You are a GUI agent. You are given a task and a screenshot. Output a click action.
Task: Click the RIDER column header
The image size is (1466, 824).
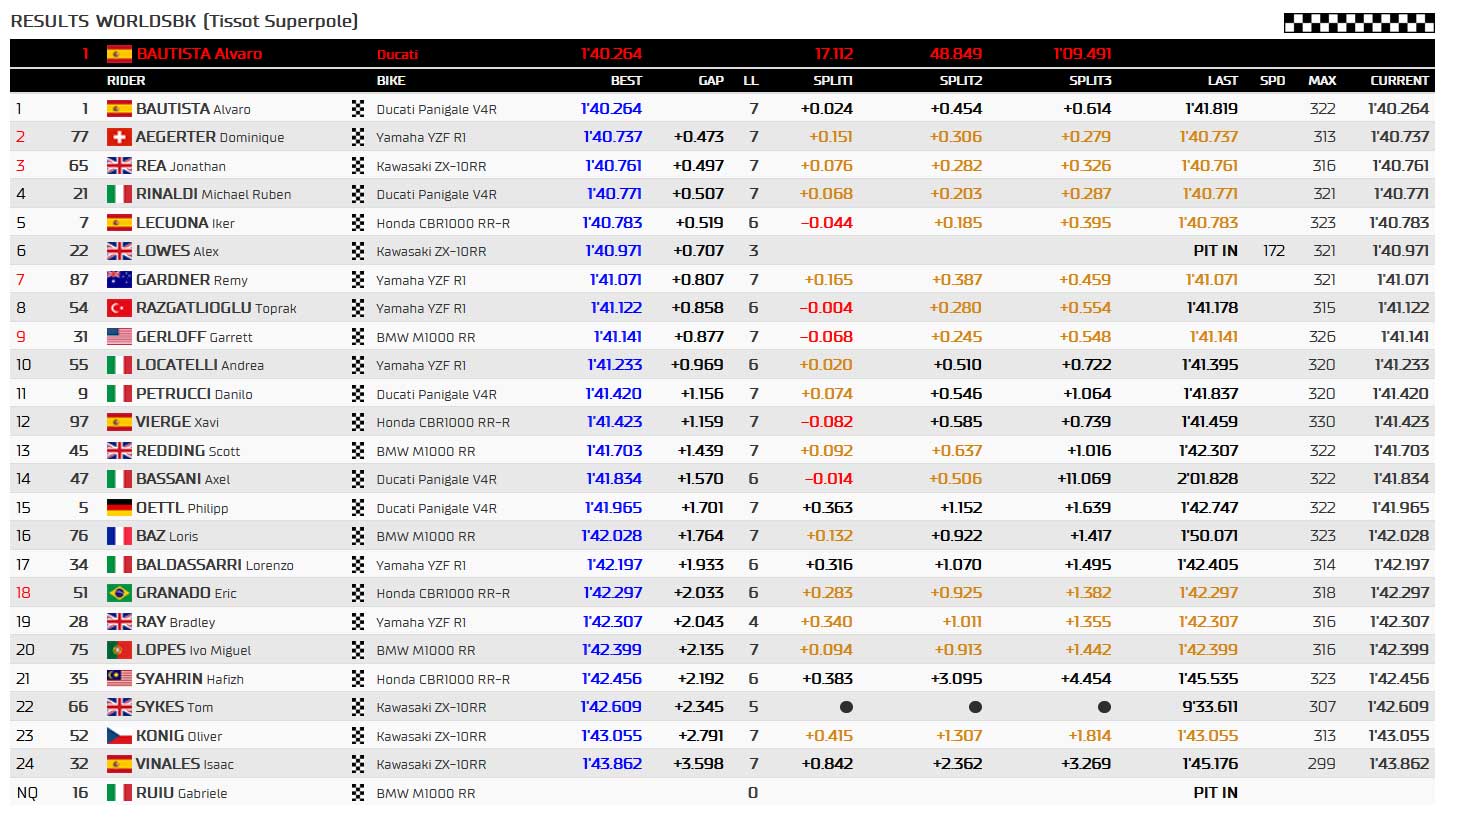(x=126, y=80)
